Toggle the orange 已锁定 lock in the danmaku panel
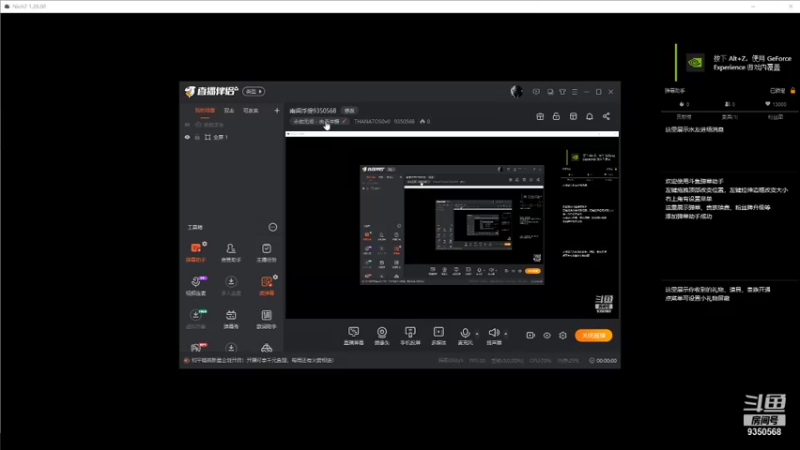The image size is (800, 450). pyautogui.click(x=792, y=90)
